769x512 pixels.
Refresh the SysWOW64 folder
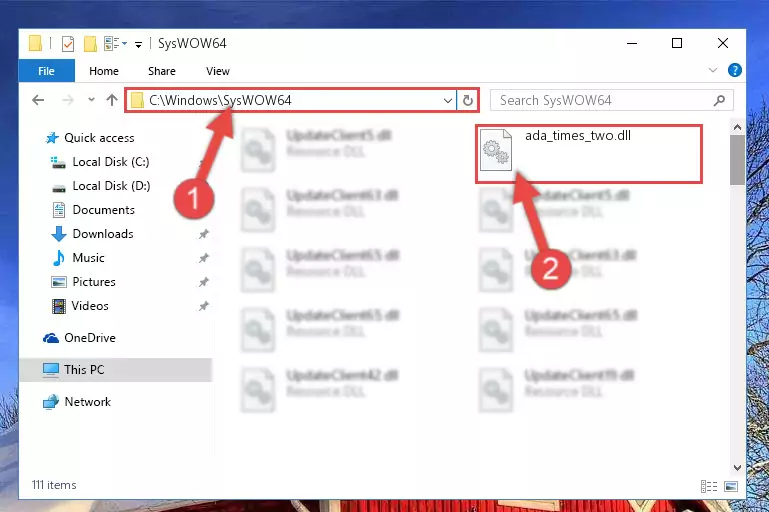pyautogui.click(x=467, y=101)
